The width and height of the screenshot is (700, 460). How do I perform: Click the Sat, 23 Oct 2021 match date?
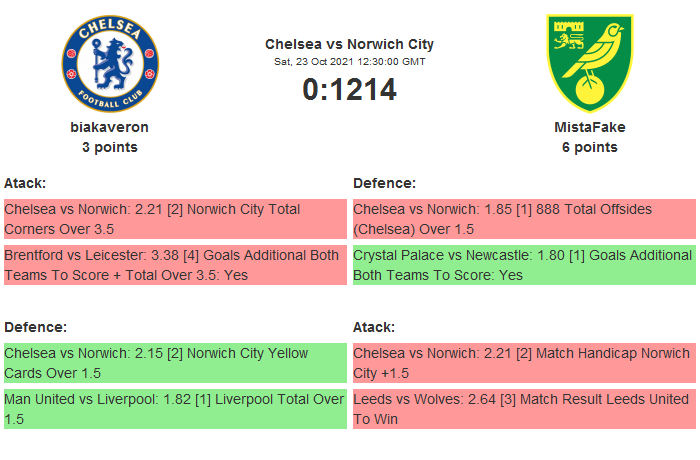point(349,62)
